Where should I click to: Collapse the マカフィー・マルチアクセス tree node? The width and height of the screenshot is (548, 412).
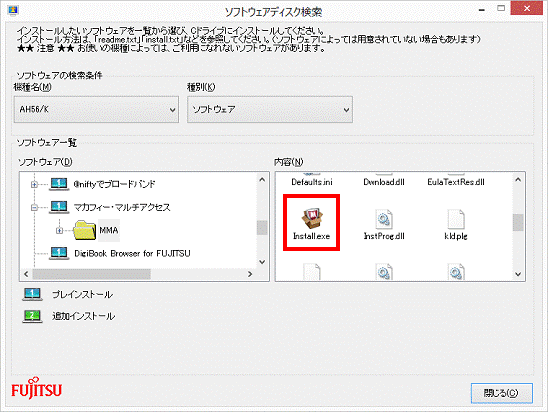point(34,207)
